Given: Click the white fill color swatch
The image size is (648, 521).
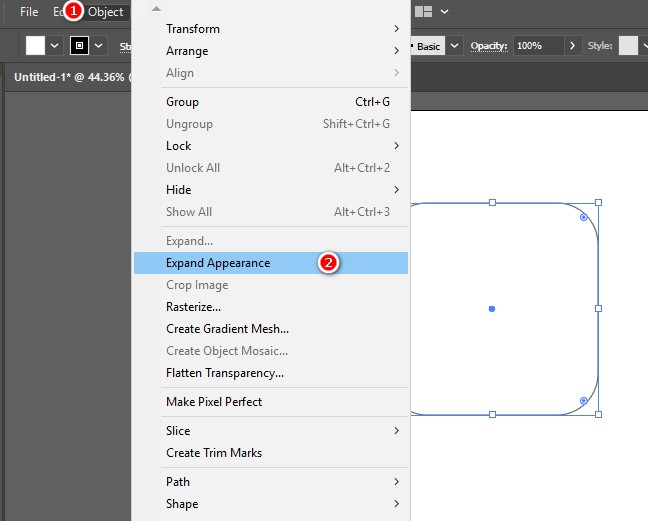Looking at the screenshot, I should point(35,46).
